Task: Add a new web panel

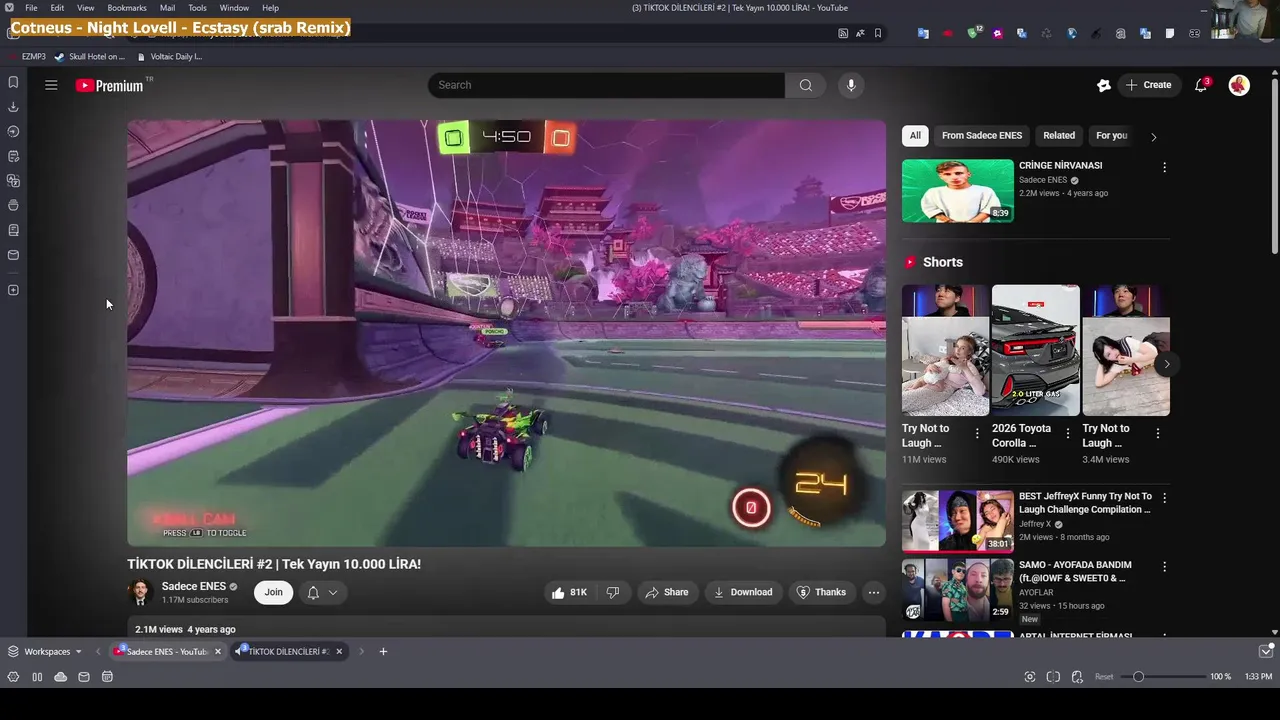Action: [x=13, y=290]
